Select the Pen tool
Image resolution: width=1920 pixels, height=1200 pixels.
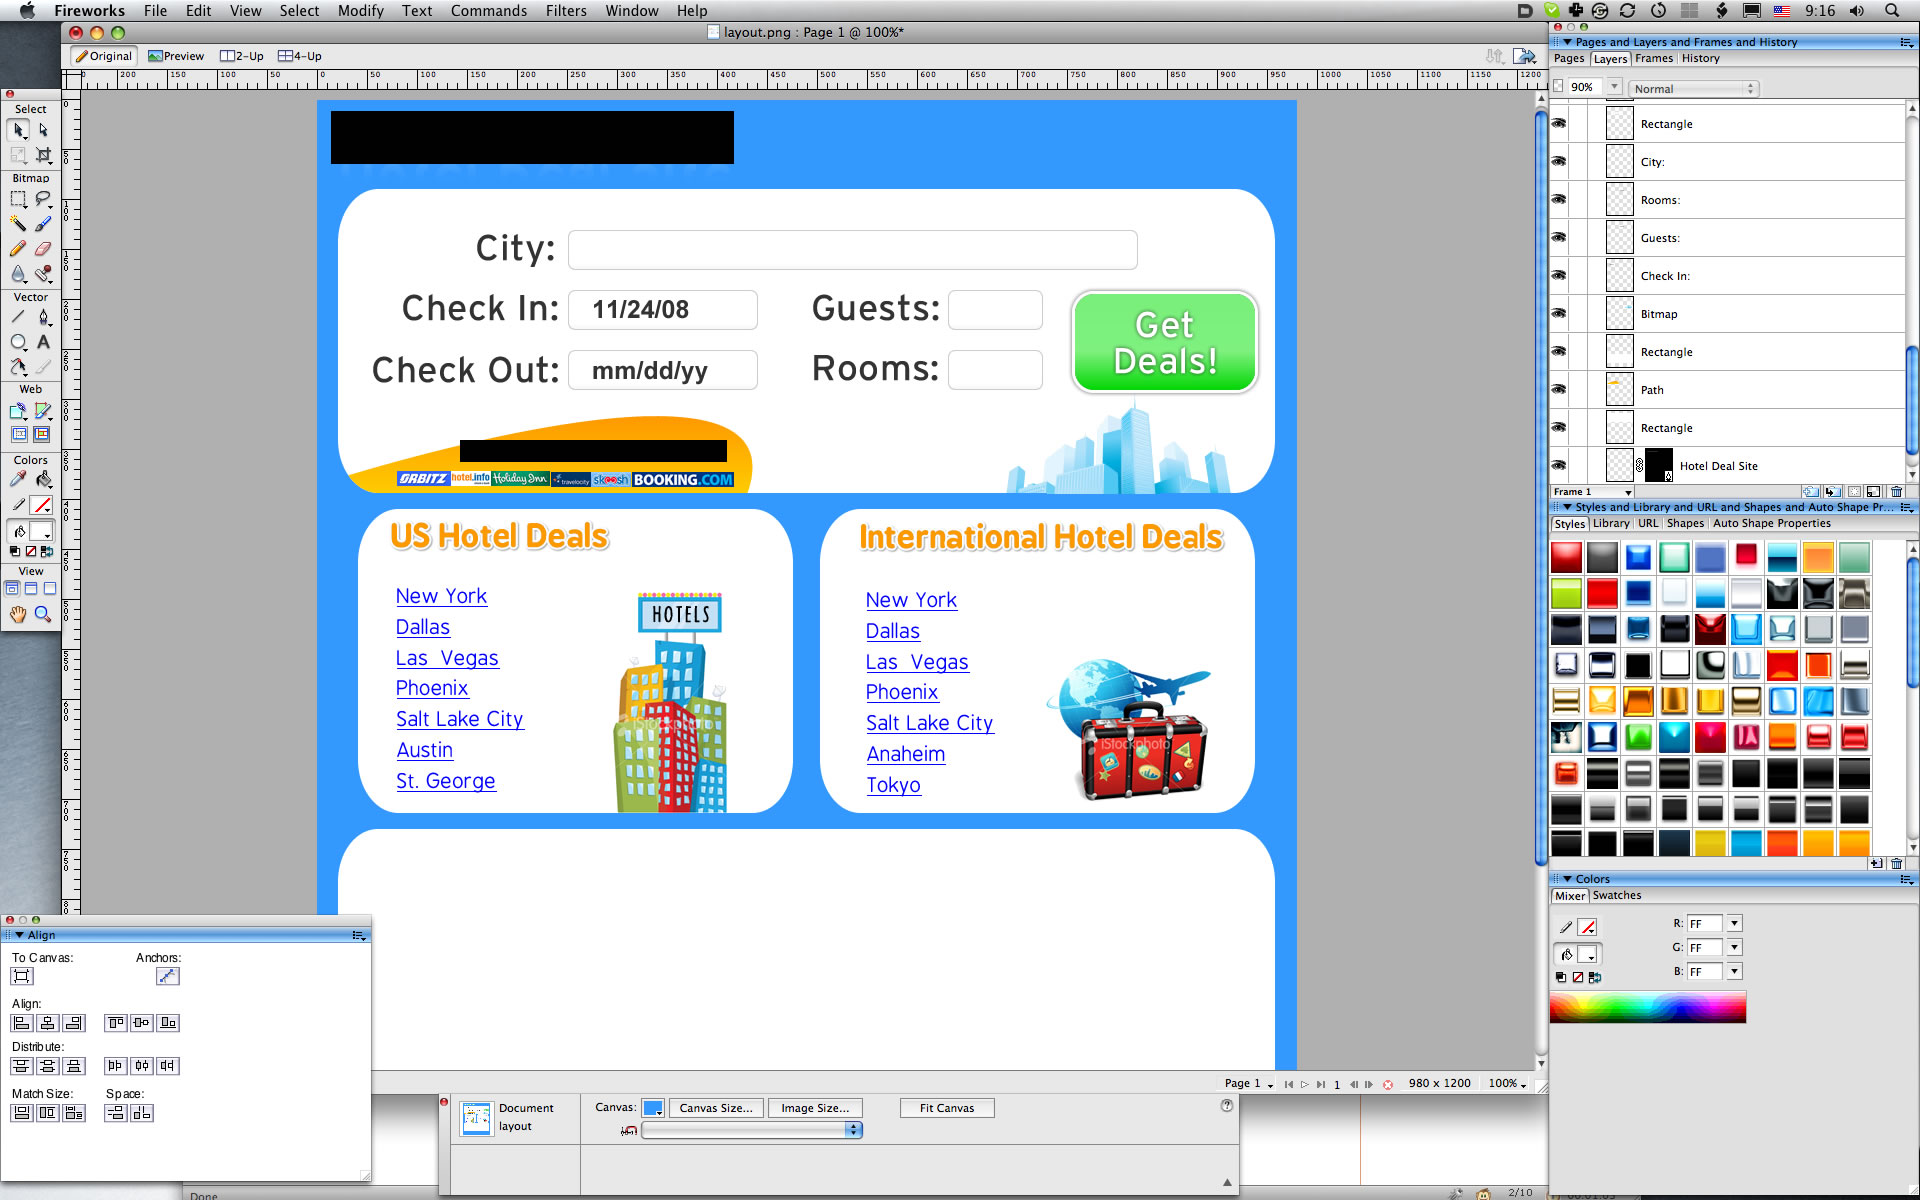[43, 318]
